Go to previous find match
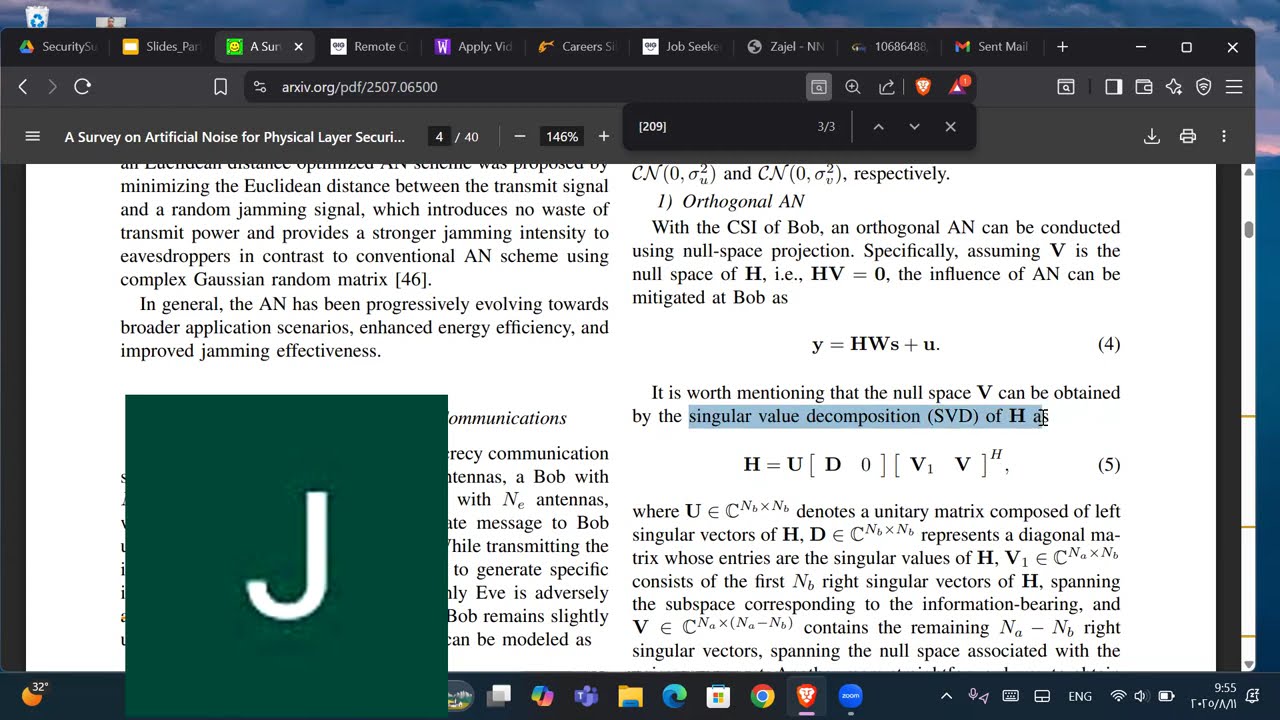Viewport: 1280px width, 720px height. (878, 127)
